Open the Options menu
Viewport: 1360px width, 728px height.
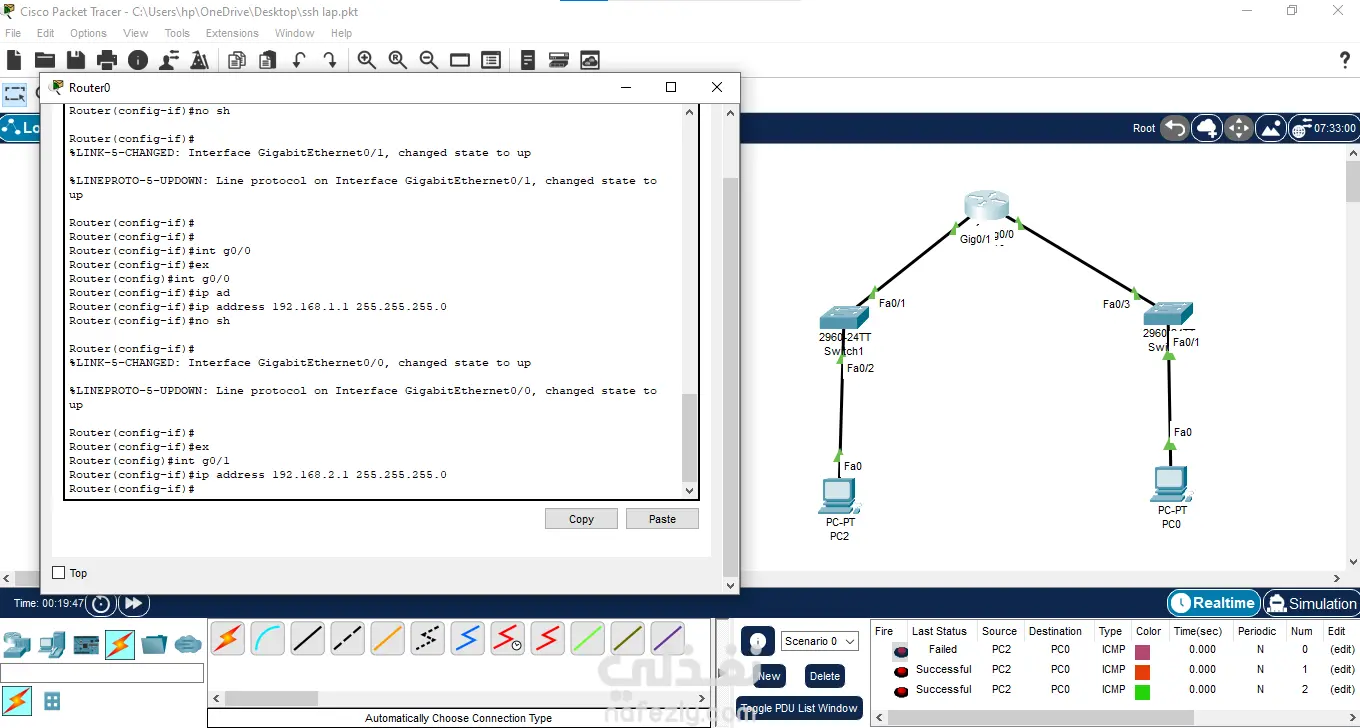click(88, 33)
